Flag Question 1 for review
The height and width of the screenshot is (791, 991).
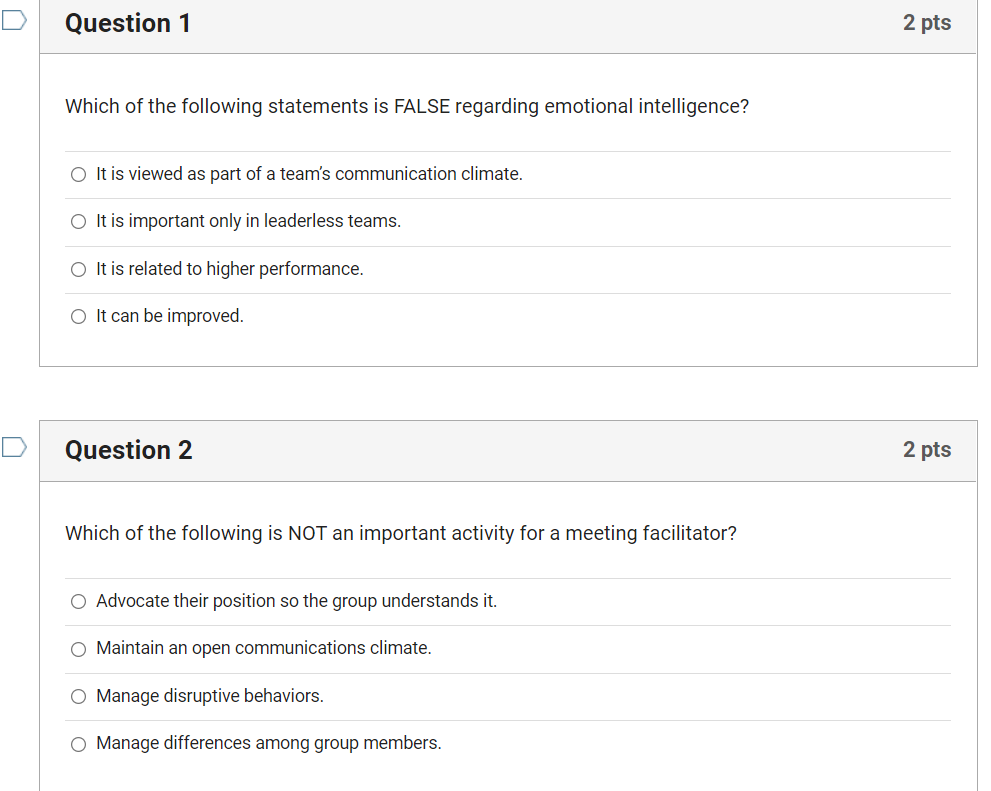point(14,19)
